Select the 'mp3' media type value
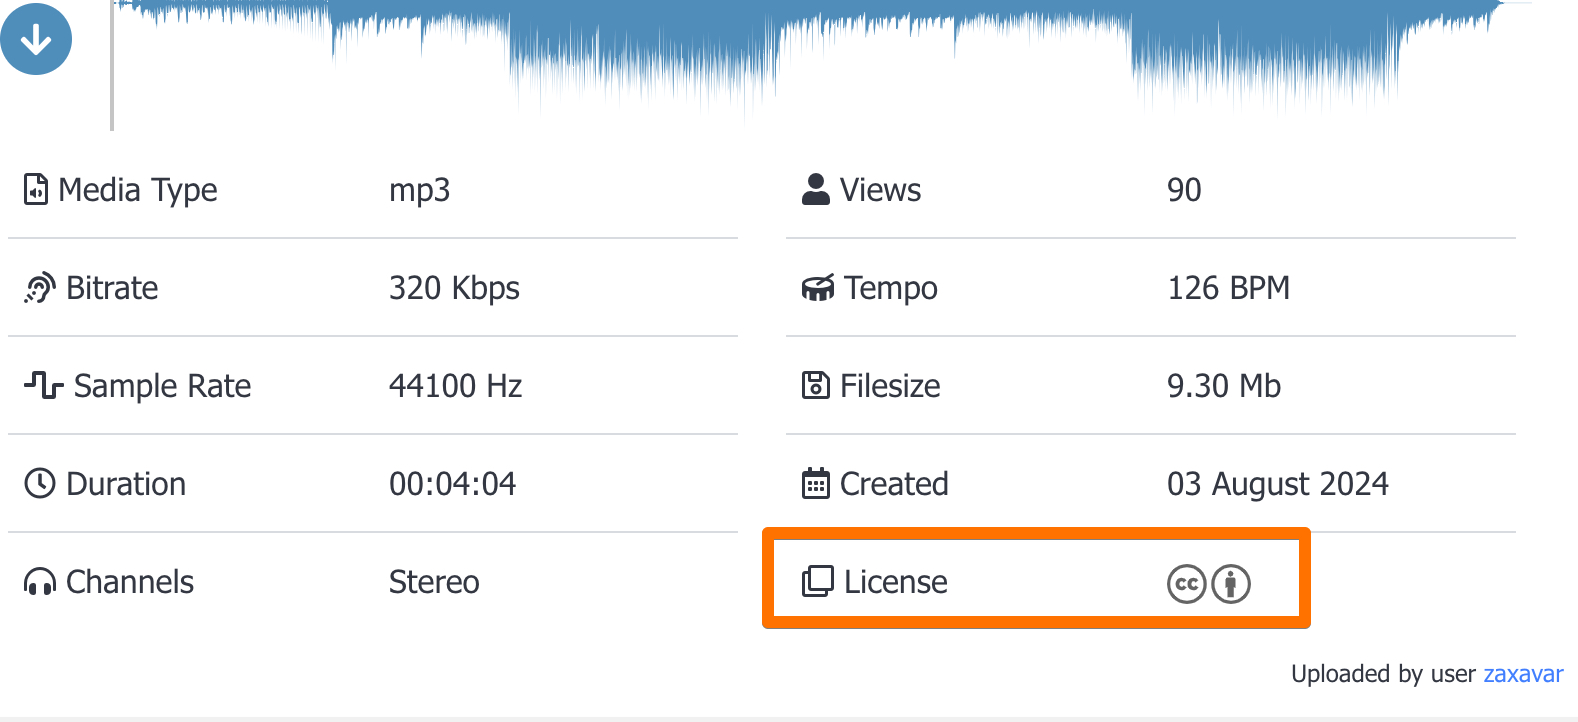 coord(420,190)
